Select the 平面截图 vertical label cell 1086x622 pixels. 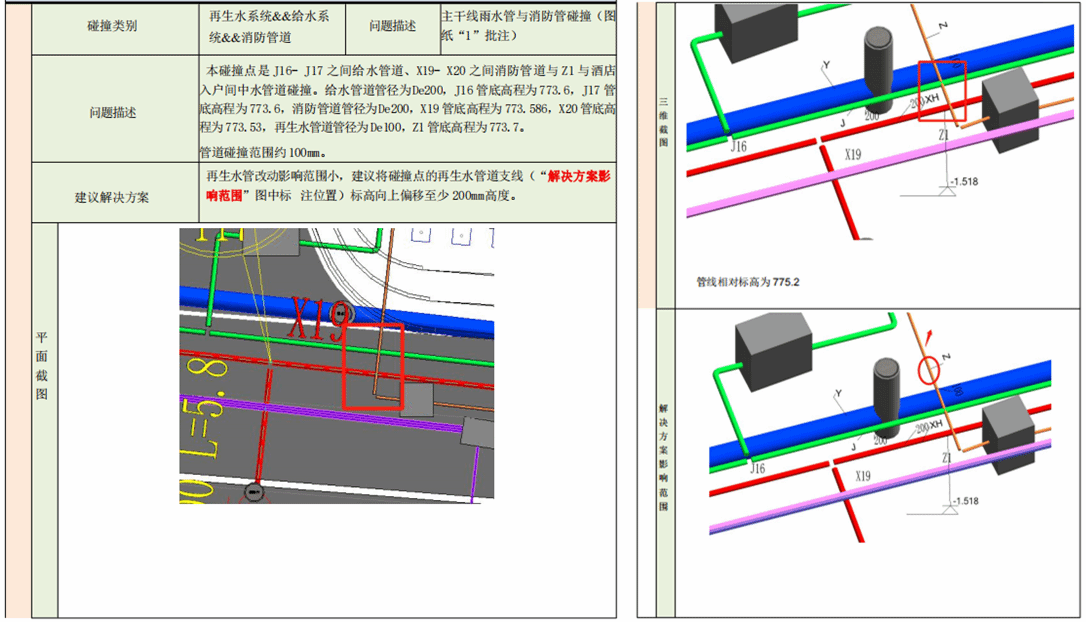pos(44,365)
